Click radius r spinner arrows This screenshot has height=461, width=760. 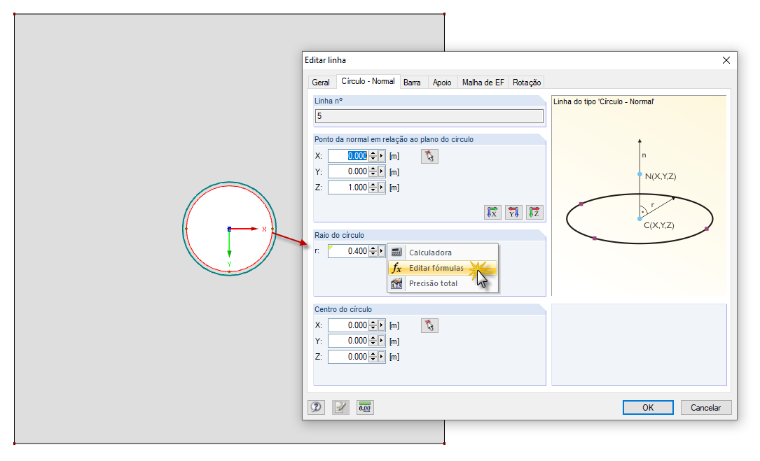(x=373, y=251)
